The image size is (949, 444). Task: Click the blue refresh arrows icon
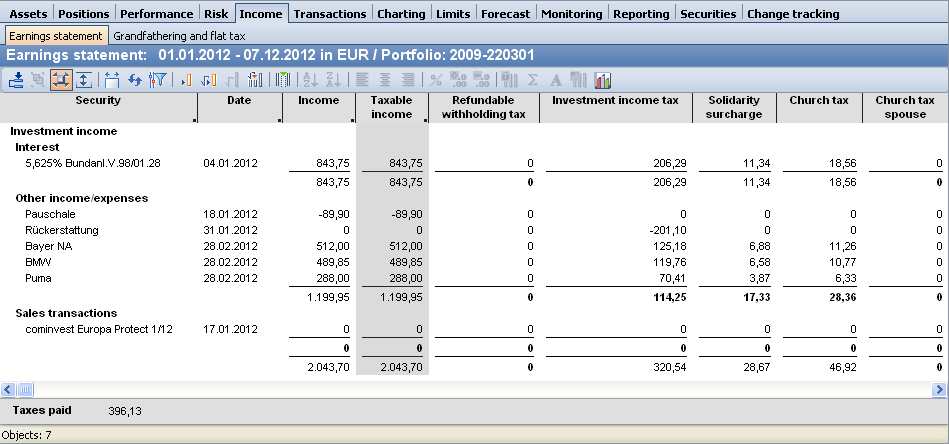point(134,80)
